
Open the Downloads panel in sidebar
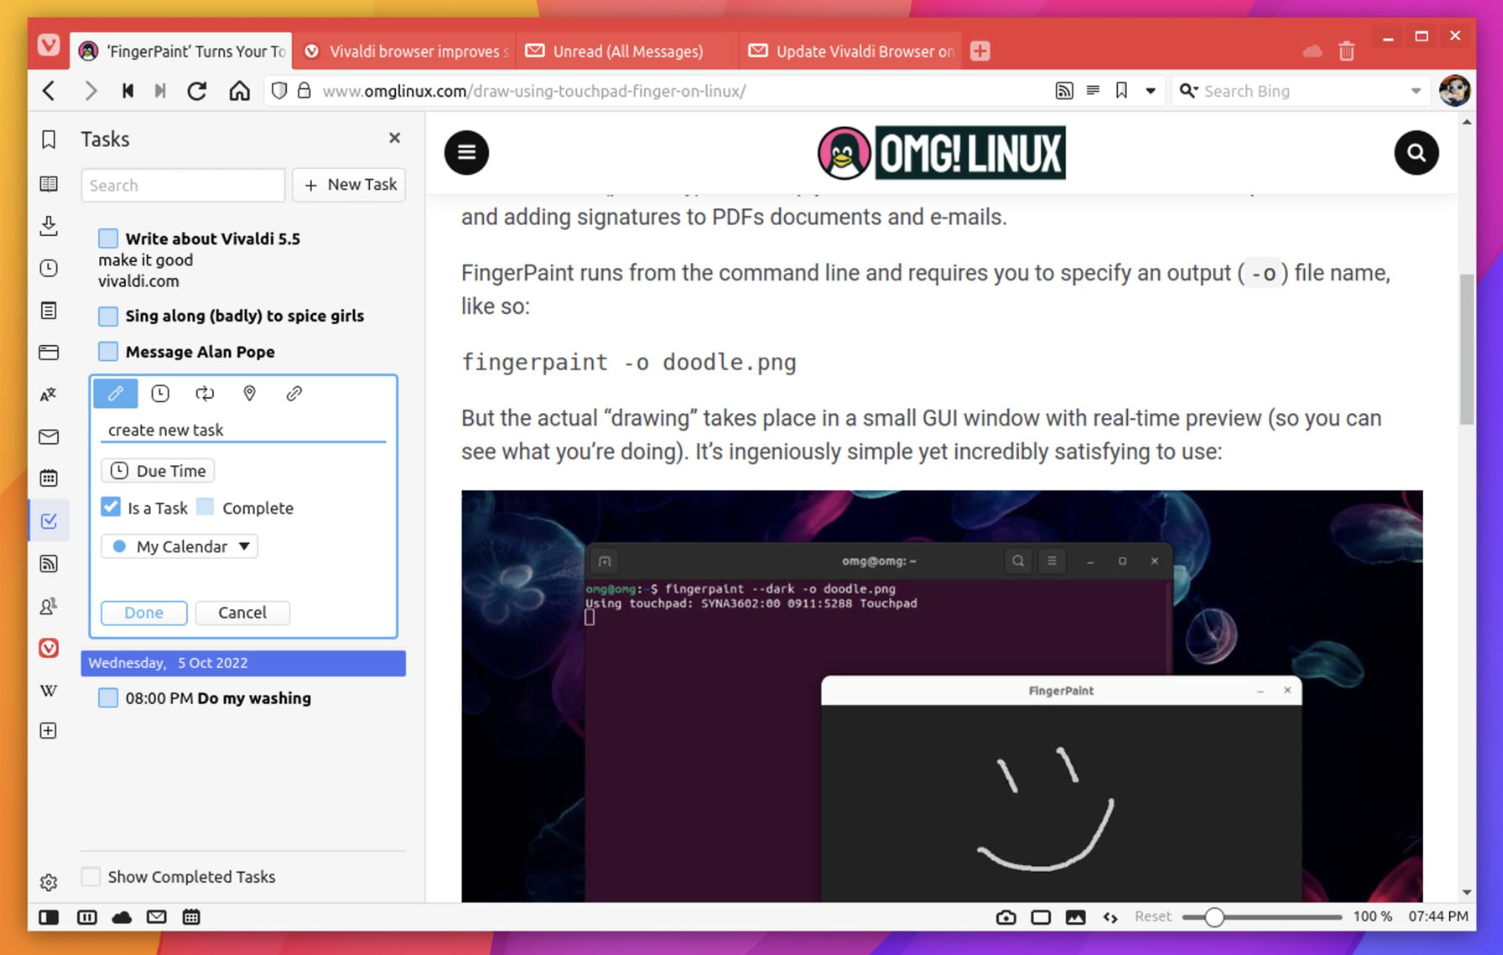click(x=48, y=226)
